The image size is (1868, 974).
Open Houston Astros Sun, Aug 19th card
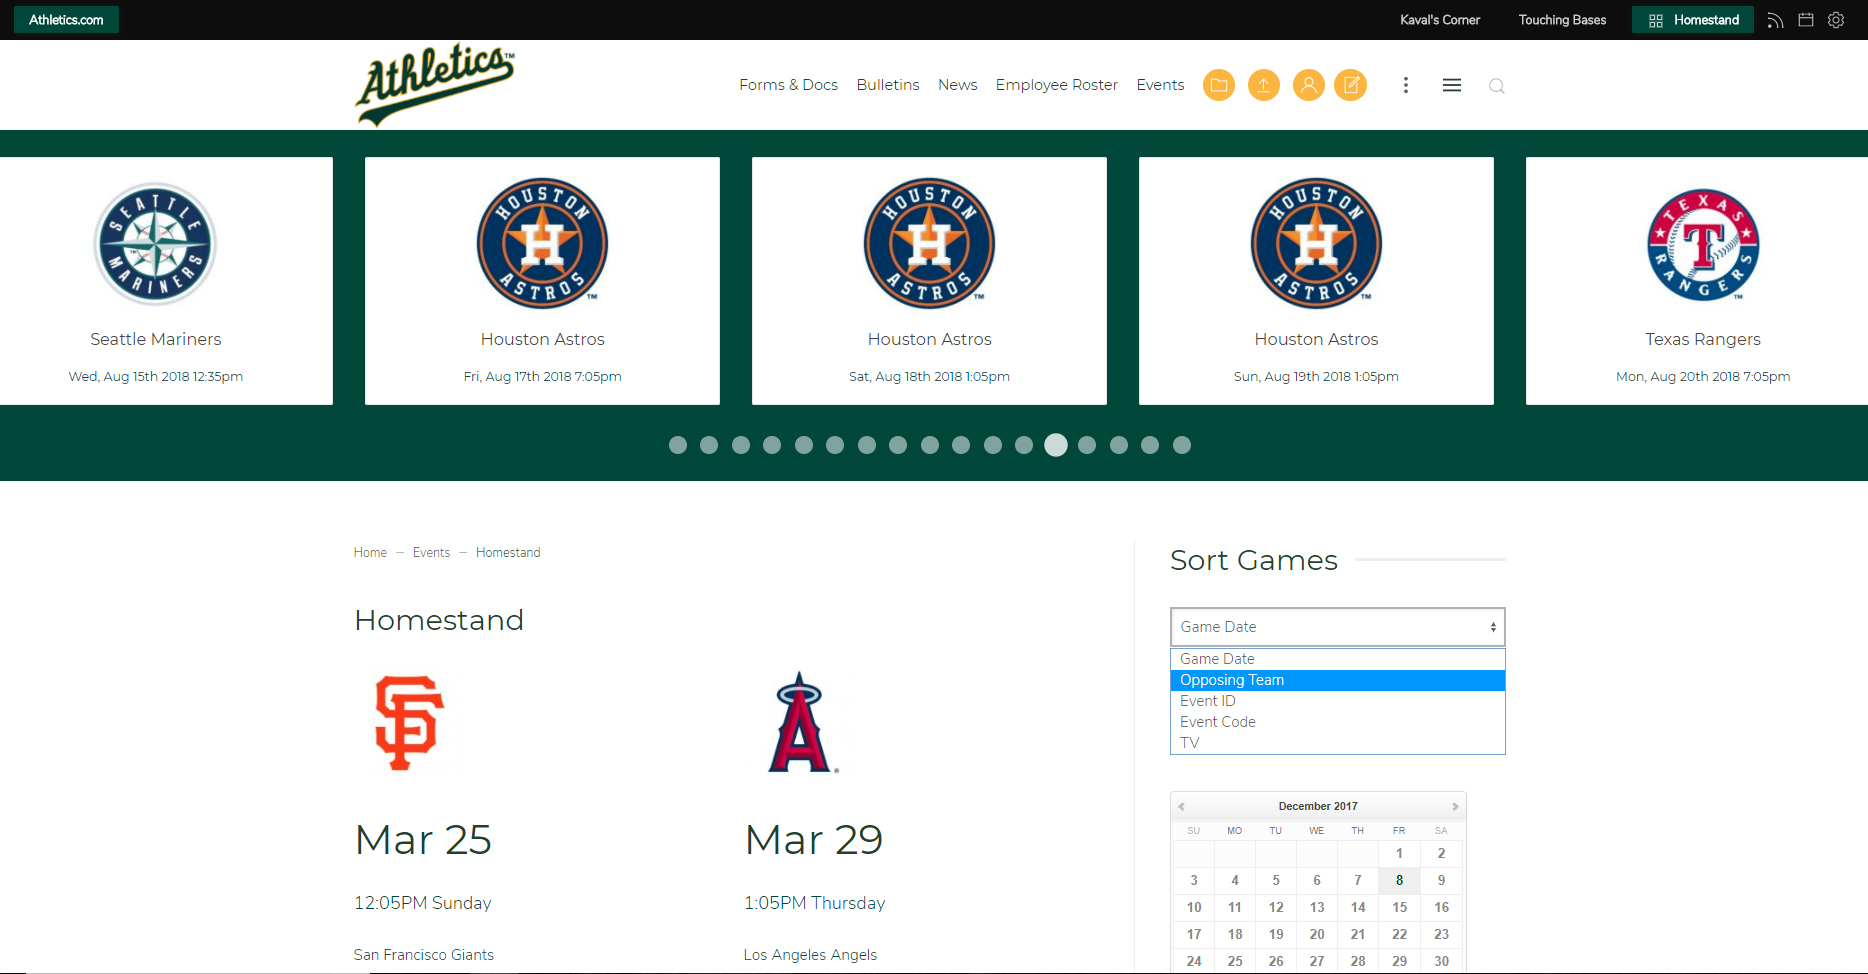tap(1316, 281)
